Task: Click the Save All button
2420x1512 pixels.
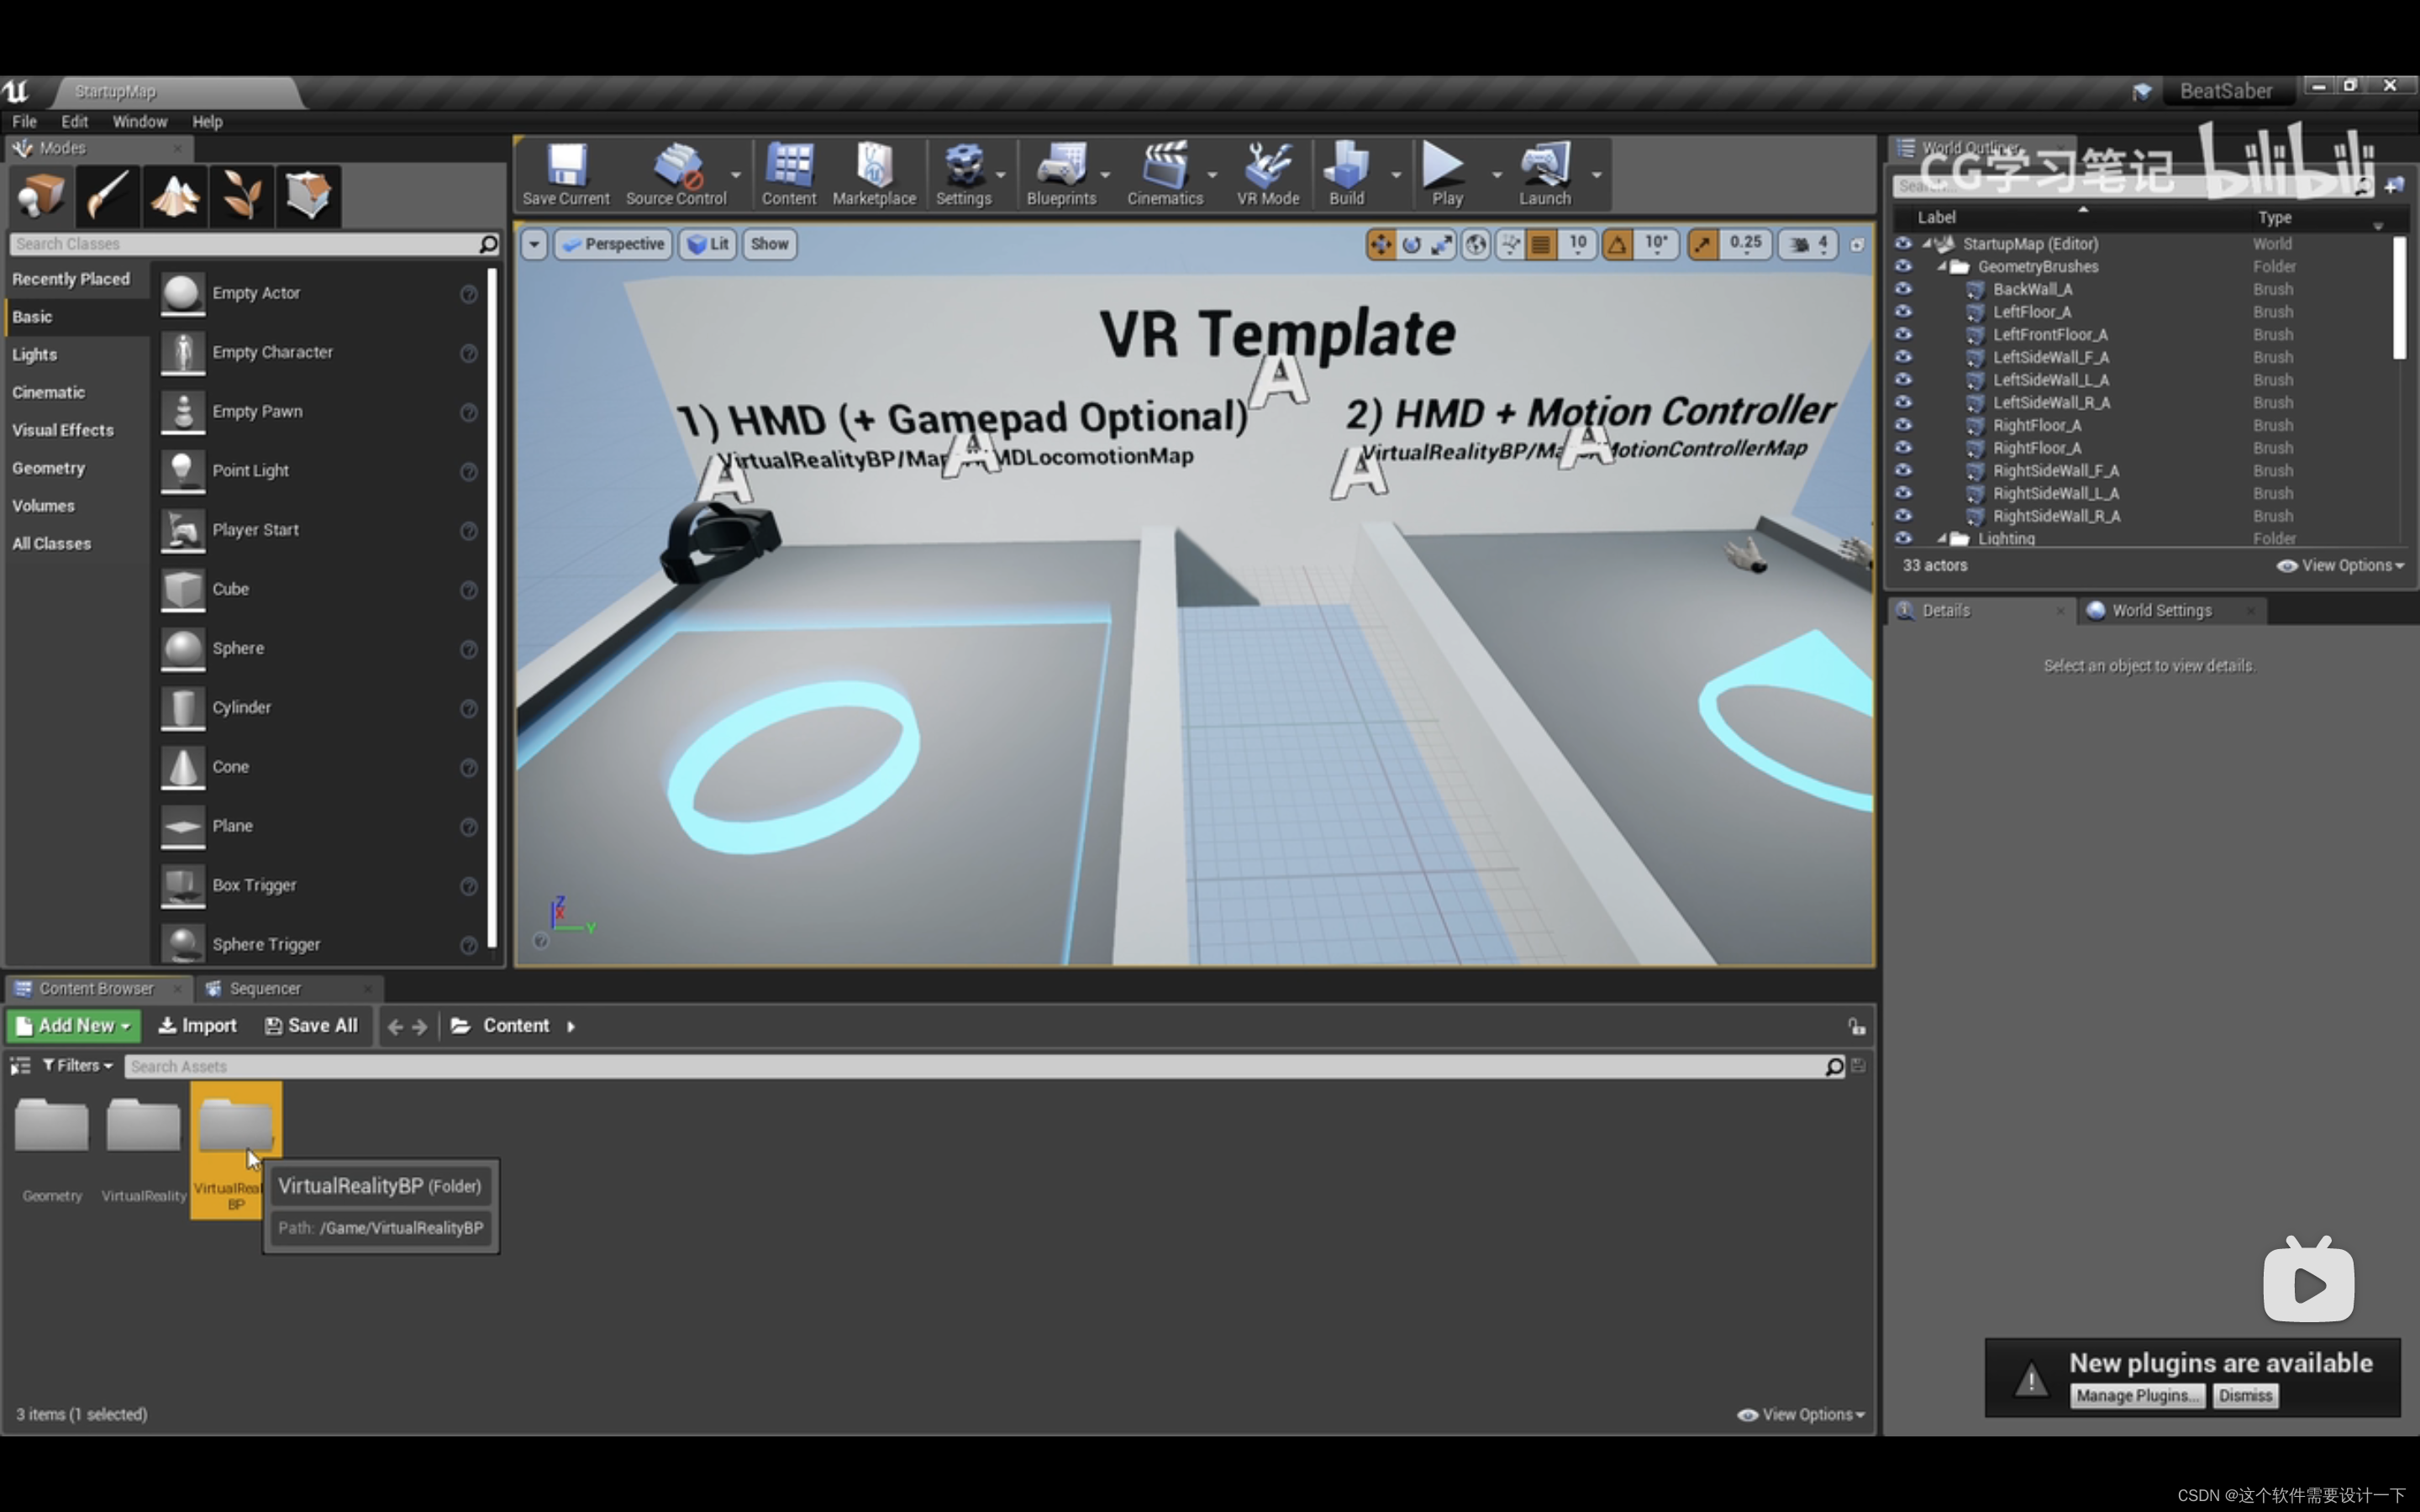Action: 312,1024
